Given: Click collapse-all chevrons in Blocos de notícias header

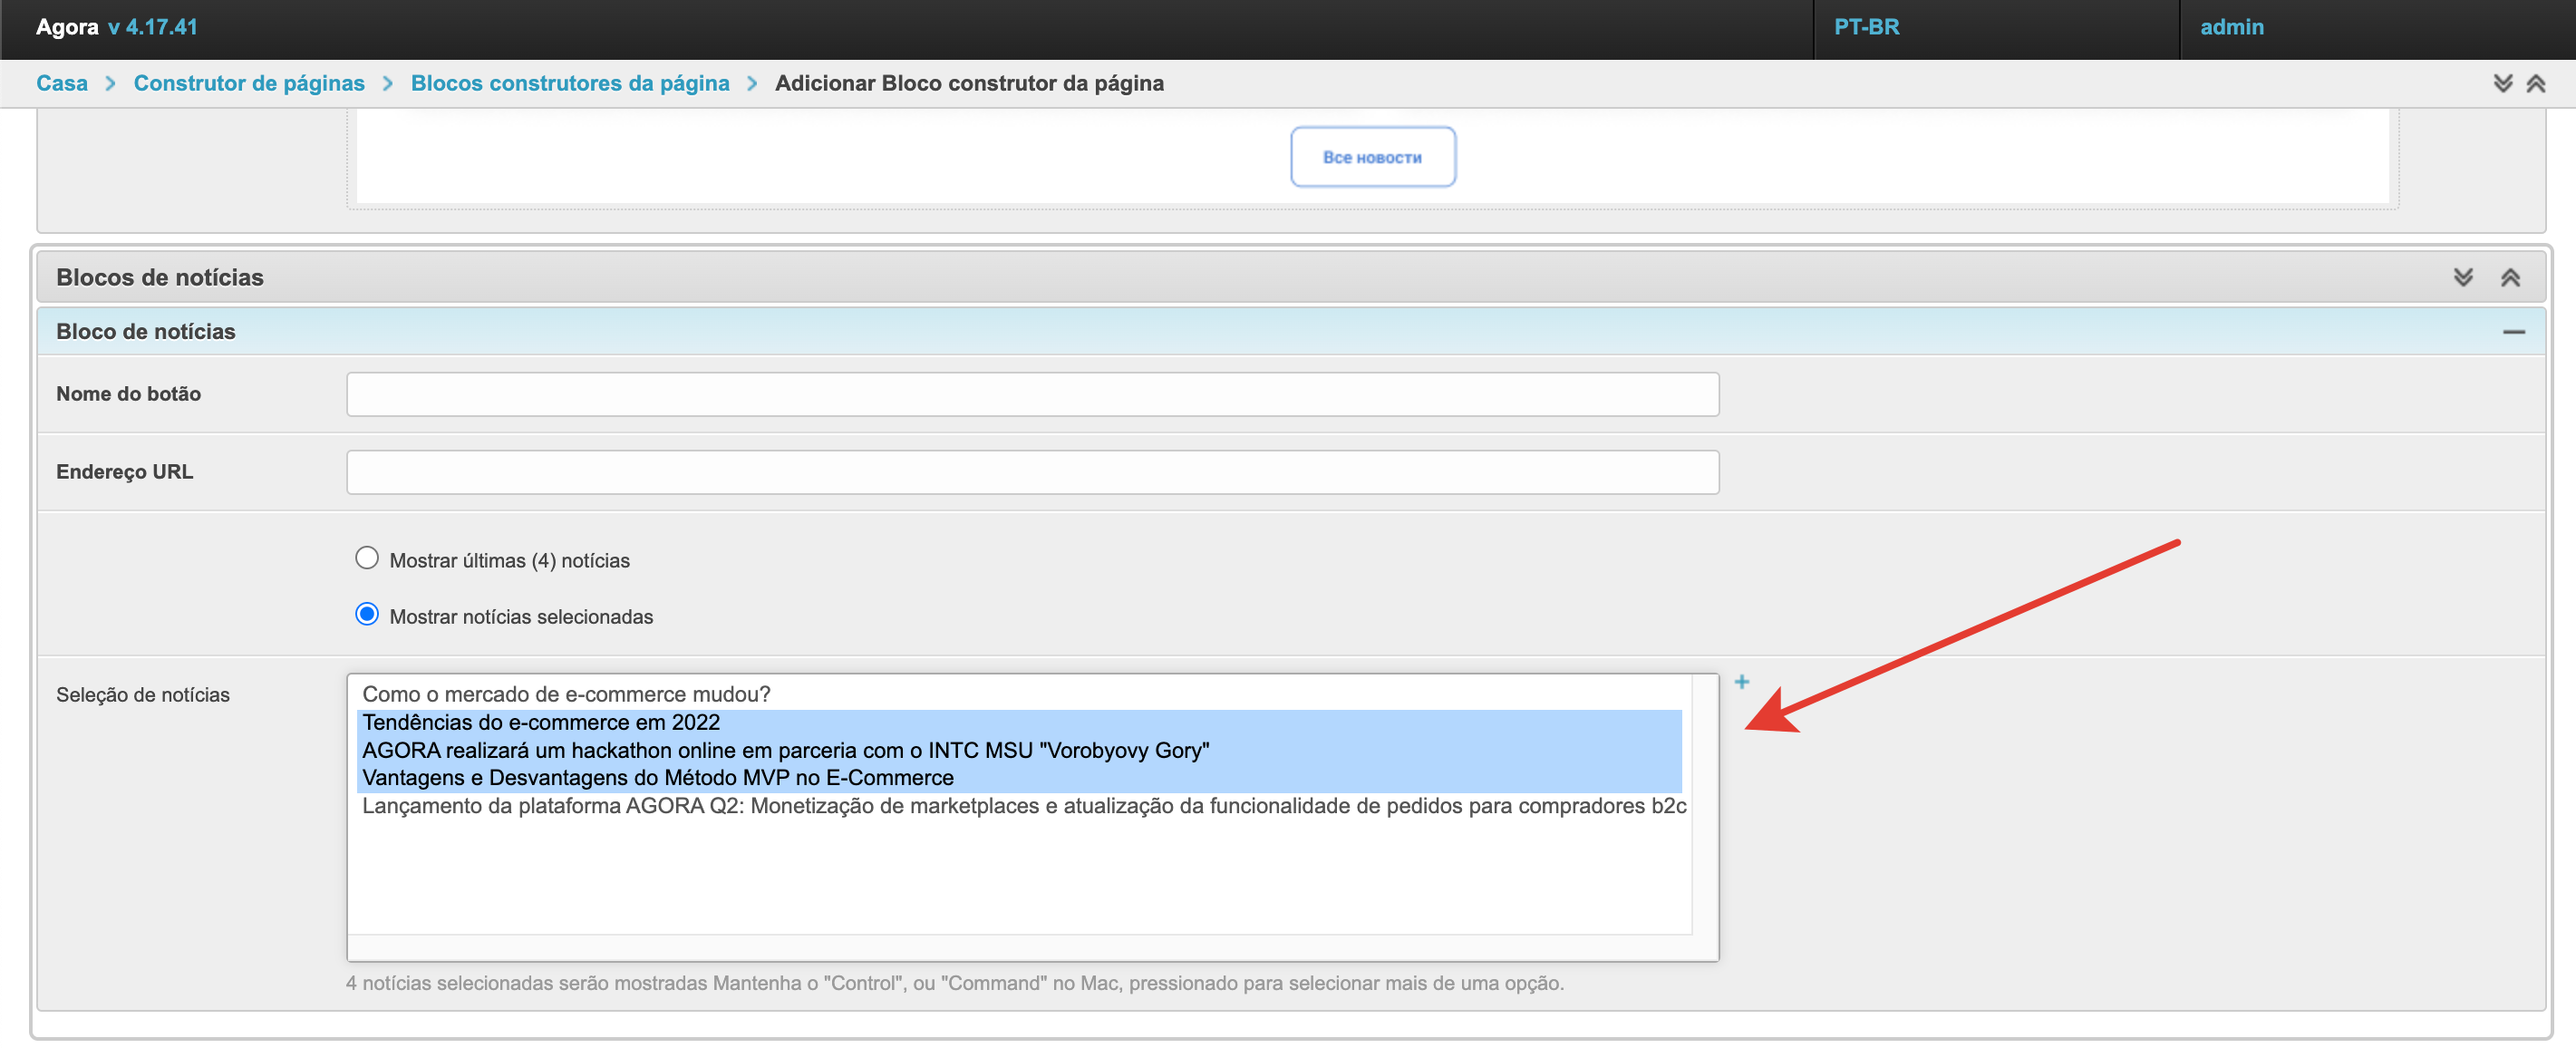Looking at the screenshot, I should [2510, 277].
